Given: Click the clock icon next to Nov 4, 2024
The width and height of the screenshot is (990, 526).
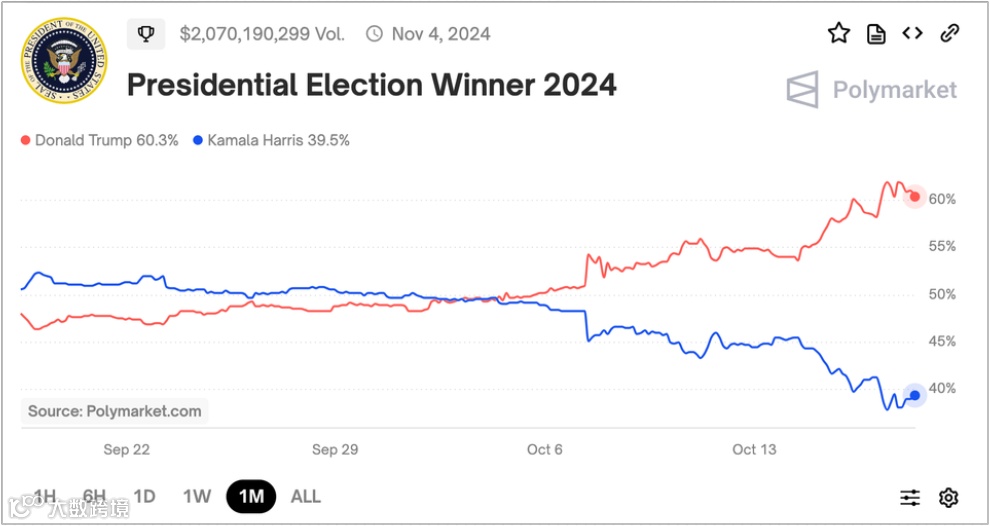Looking at the screenshot, I should pyautogui.click(x=374, y=34).
